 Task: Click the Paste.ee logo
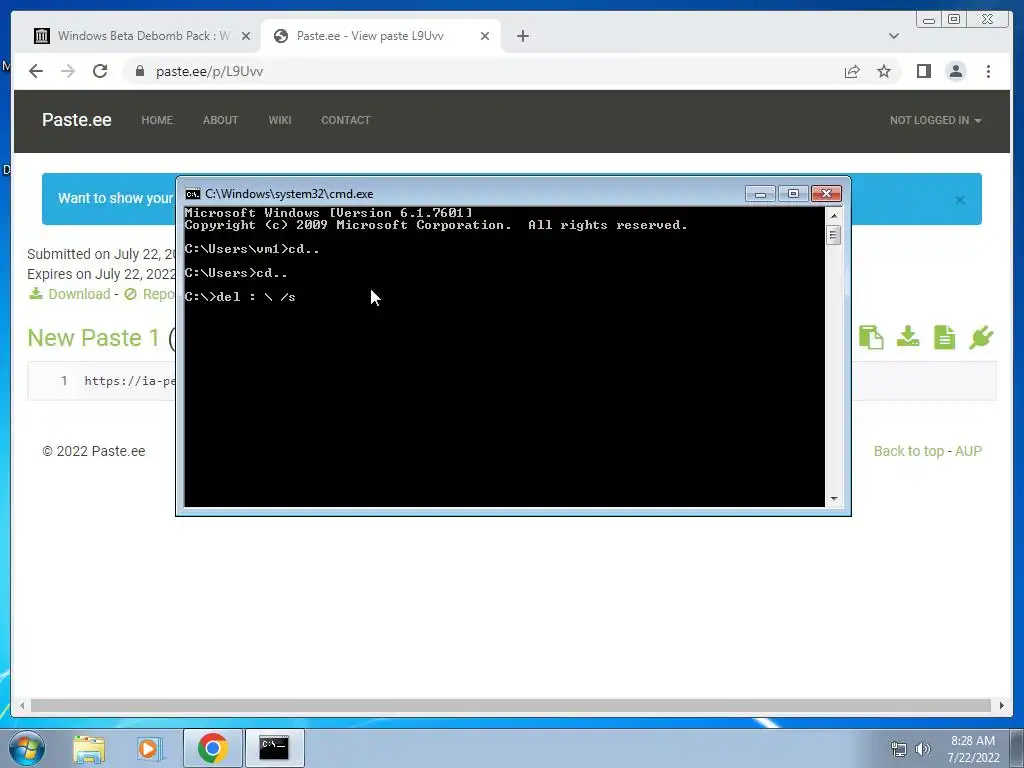76,120
